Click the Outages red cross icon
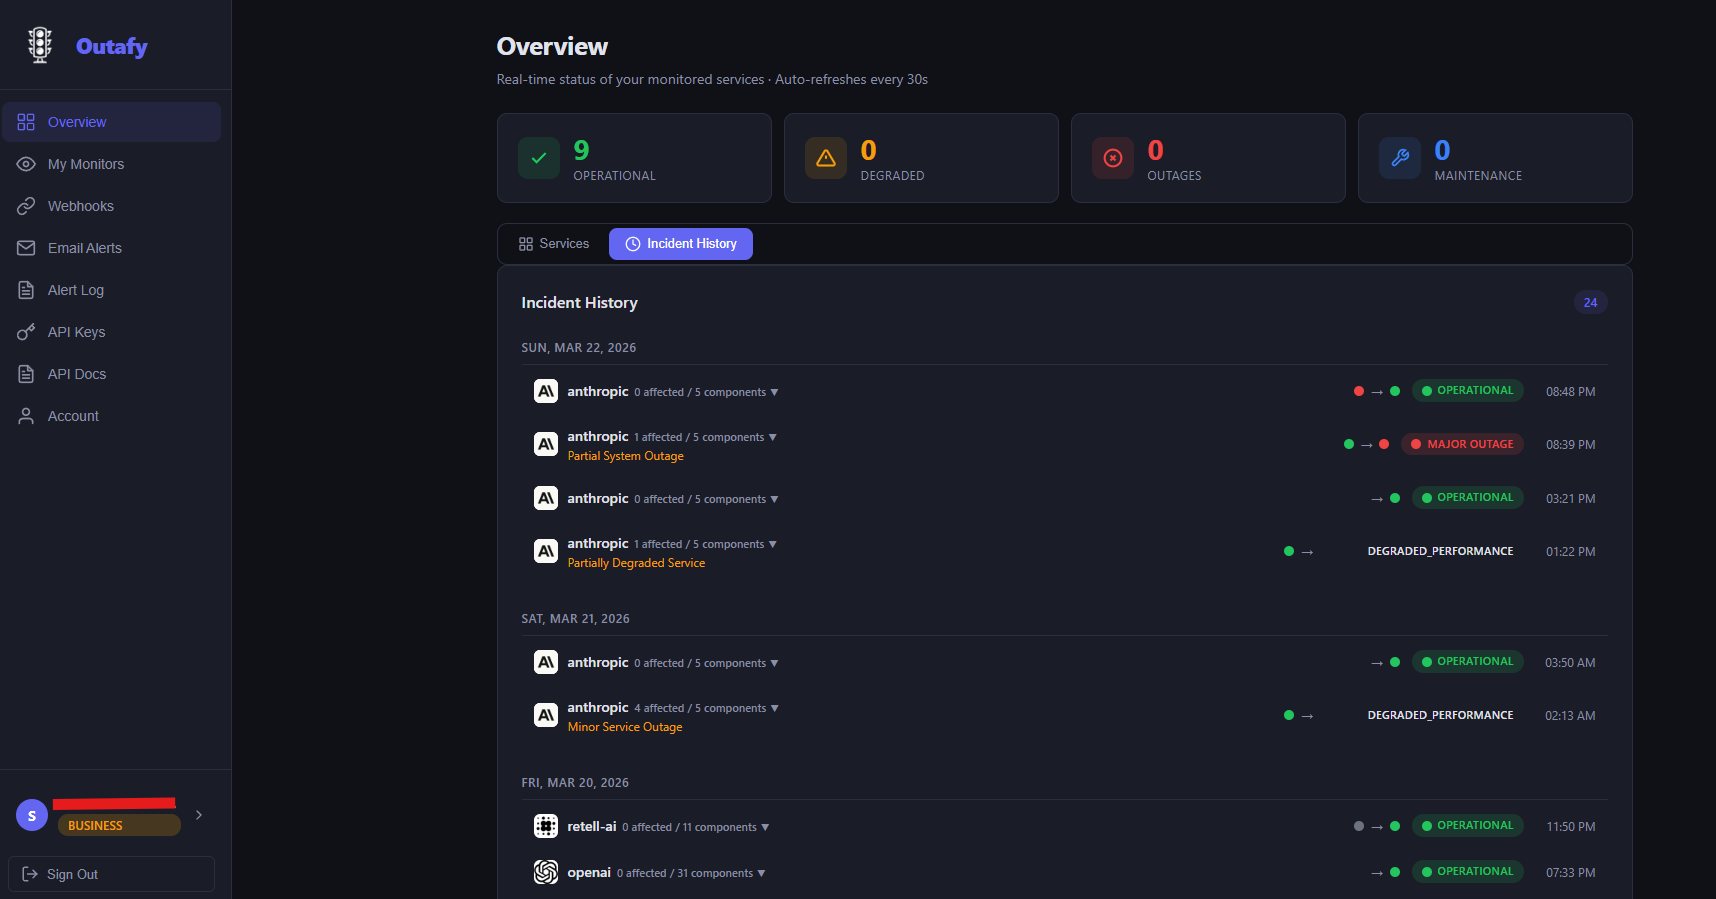This screenshot has height=899, width=1716. [x=1113, y=158]
